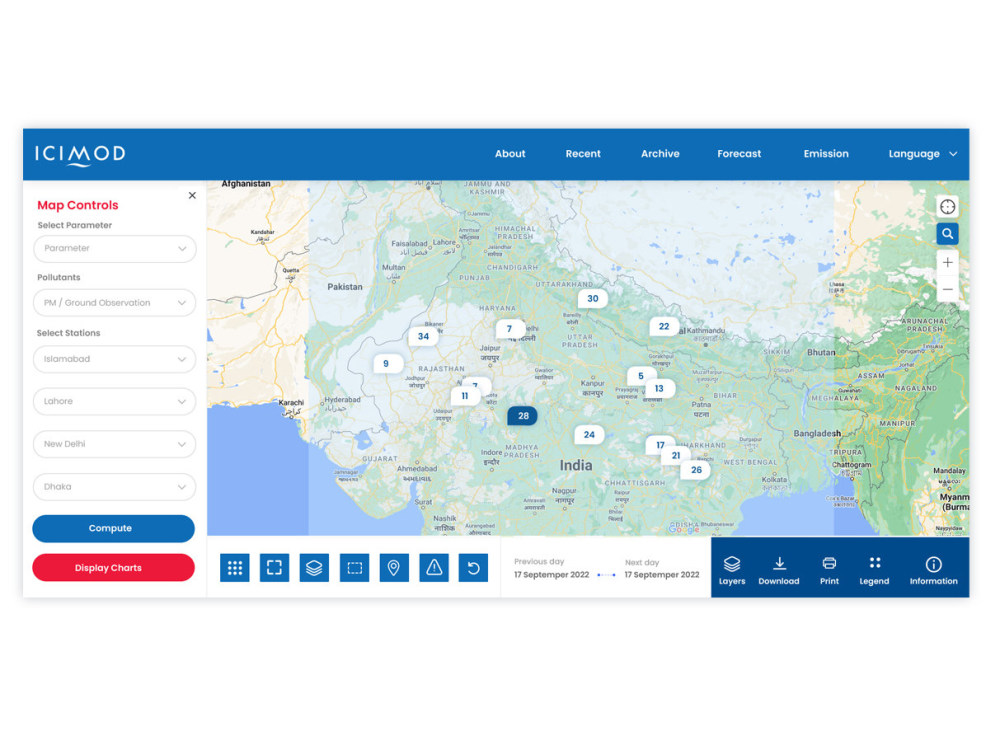The height and width of the screenshot is (750, 1000).
Task: Go to Next day 17 September
Action: point(662,569)
